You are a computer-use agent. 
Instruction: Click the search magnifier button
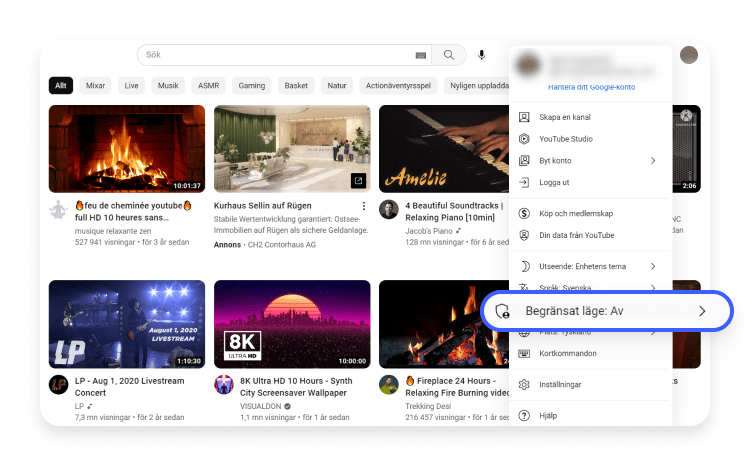pyautogui.click(x=449, y=55)
